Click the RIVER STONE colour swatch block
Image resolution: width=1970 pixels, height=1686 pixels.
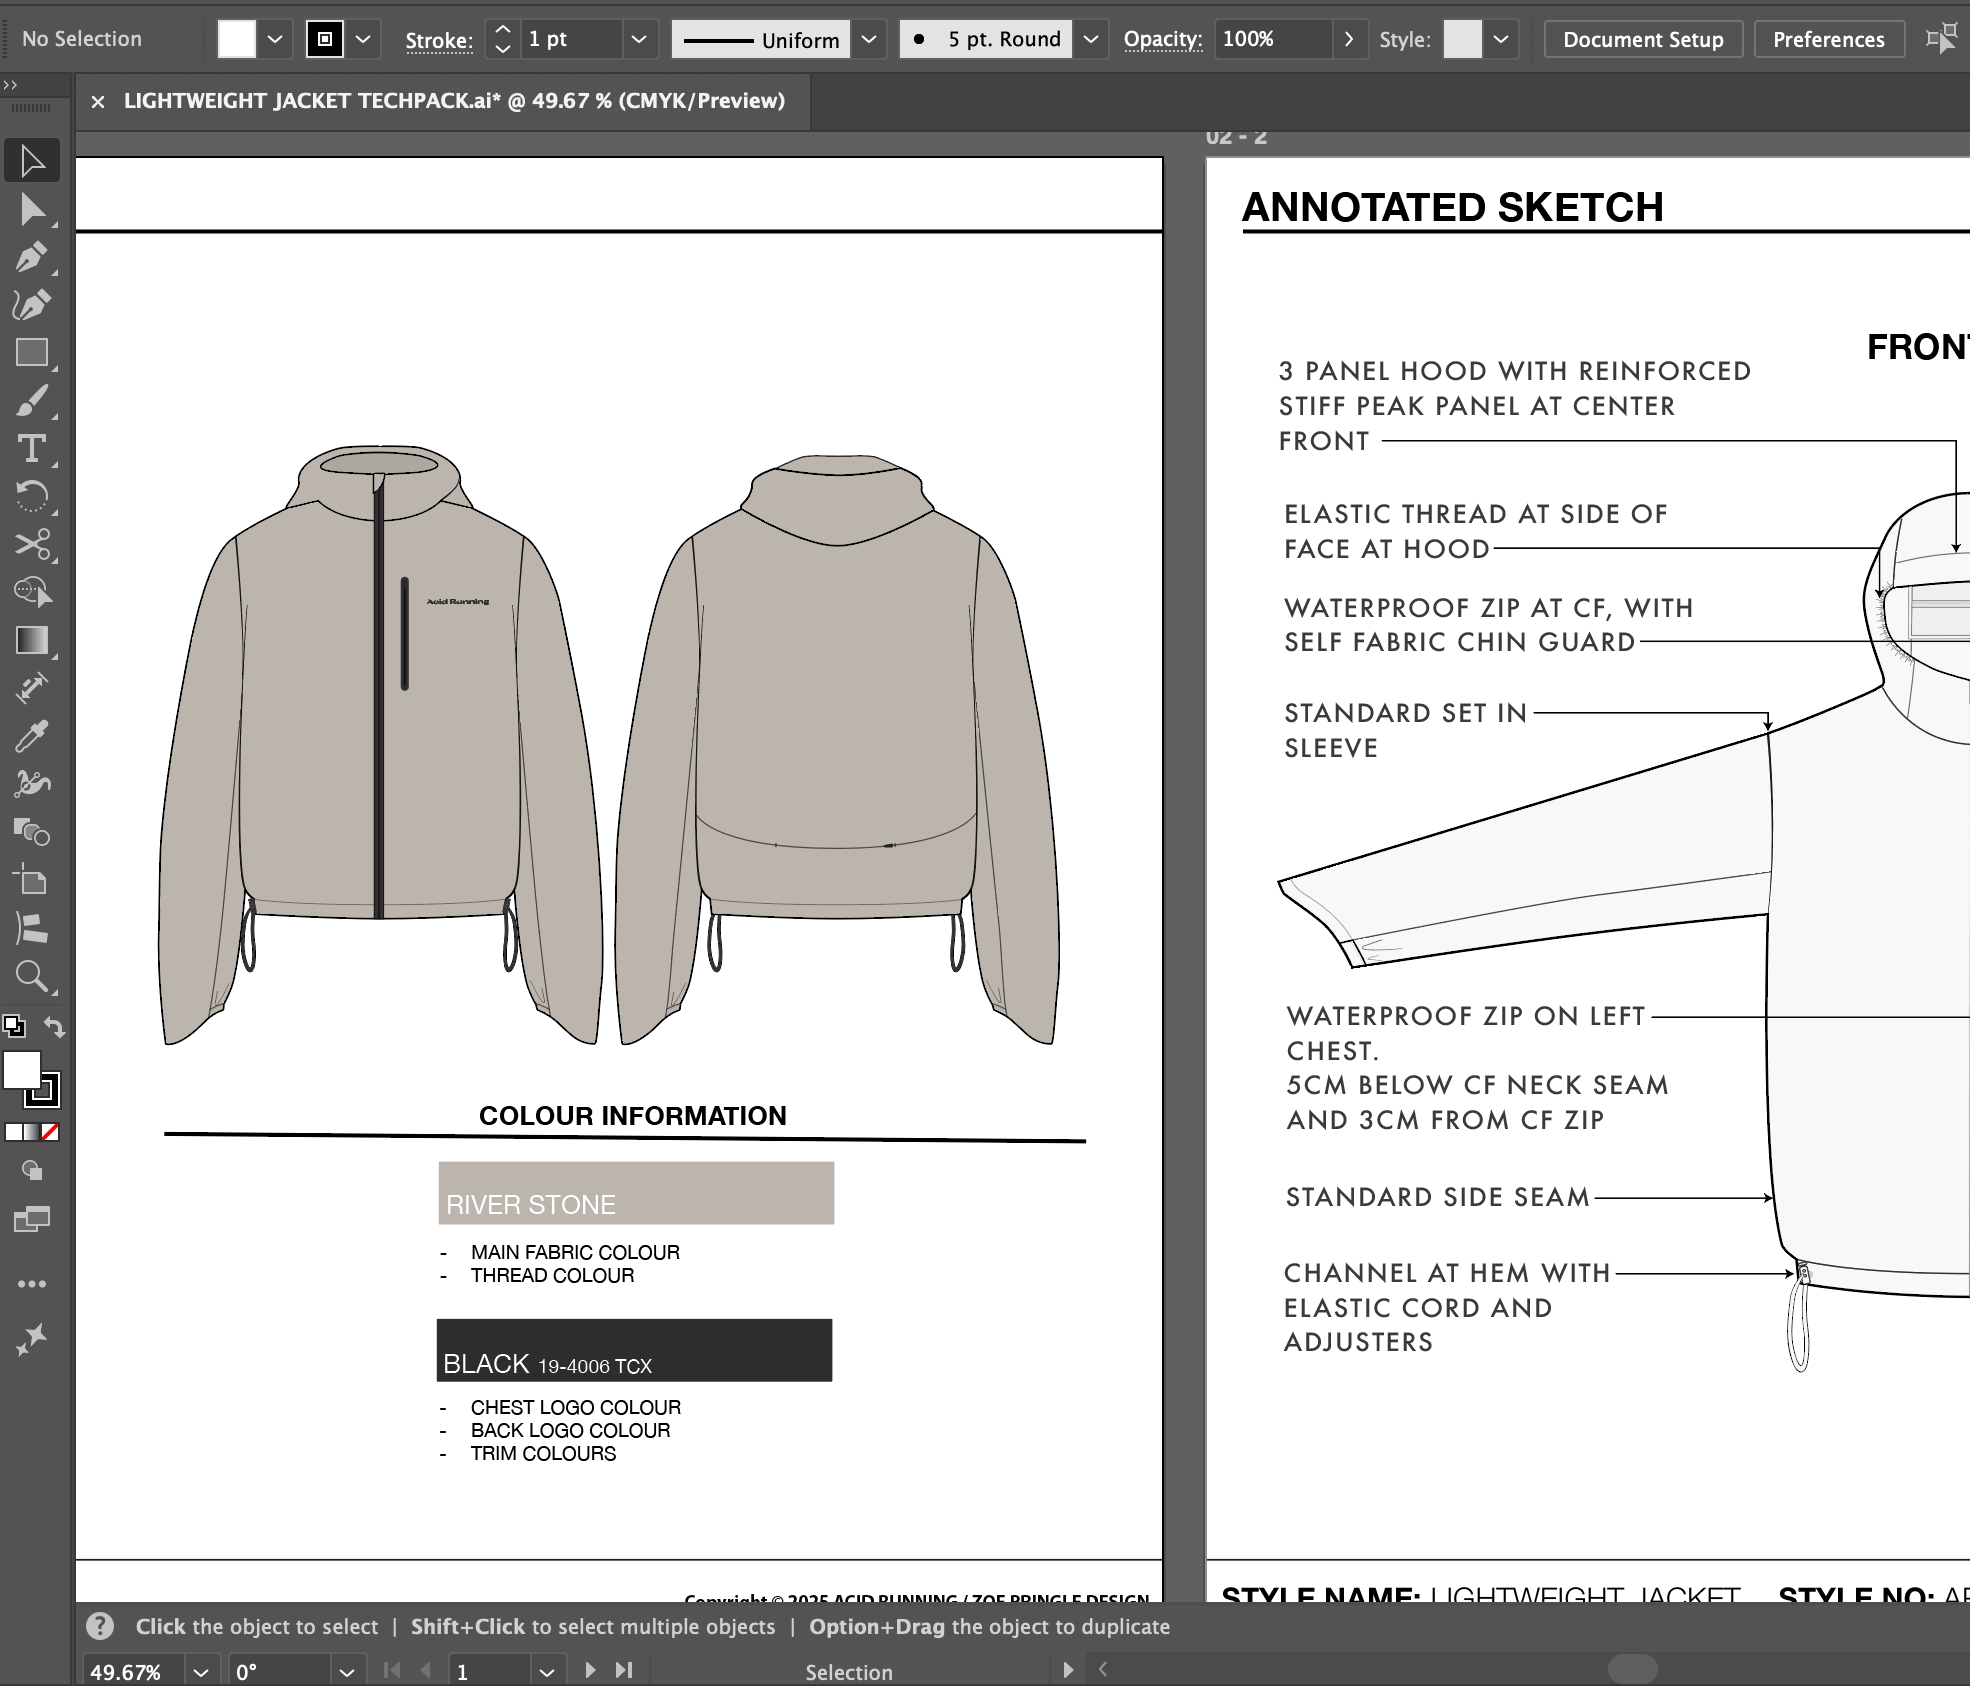pyautogui.click(x=636, y=1192)
